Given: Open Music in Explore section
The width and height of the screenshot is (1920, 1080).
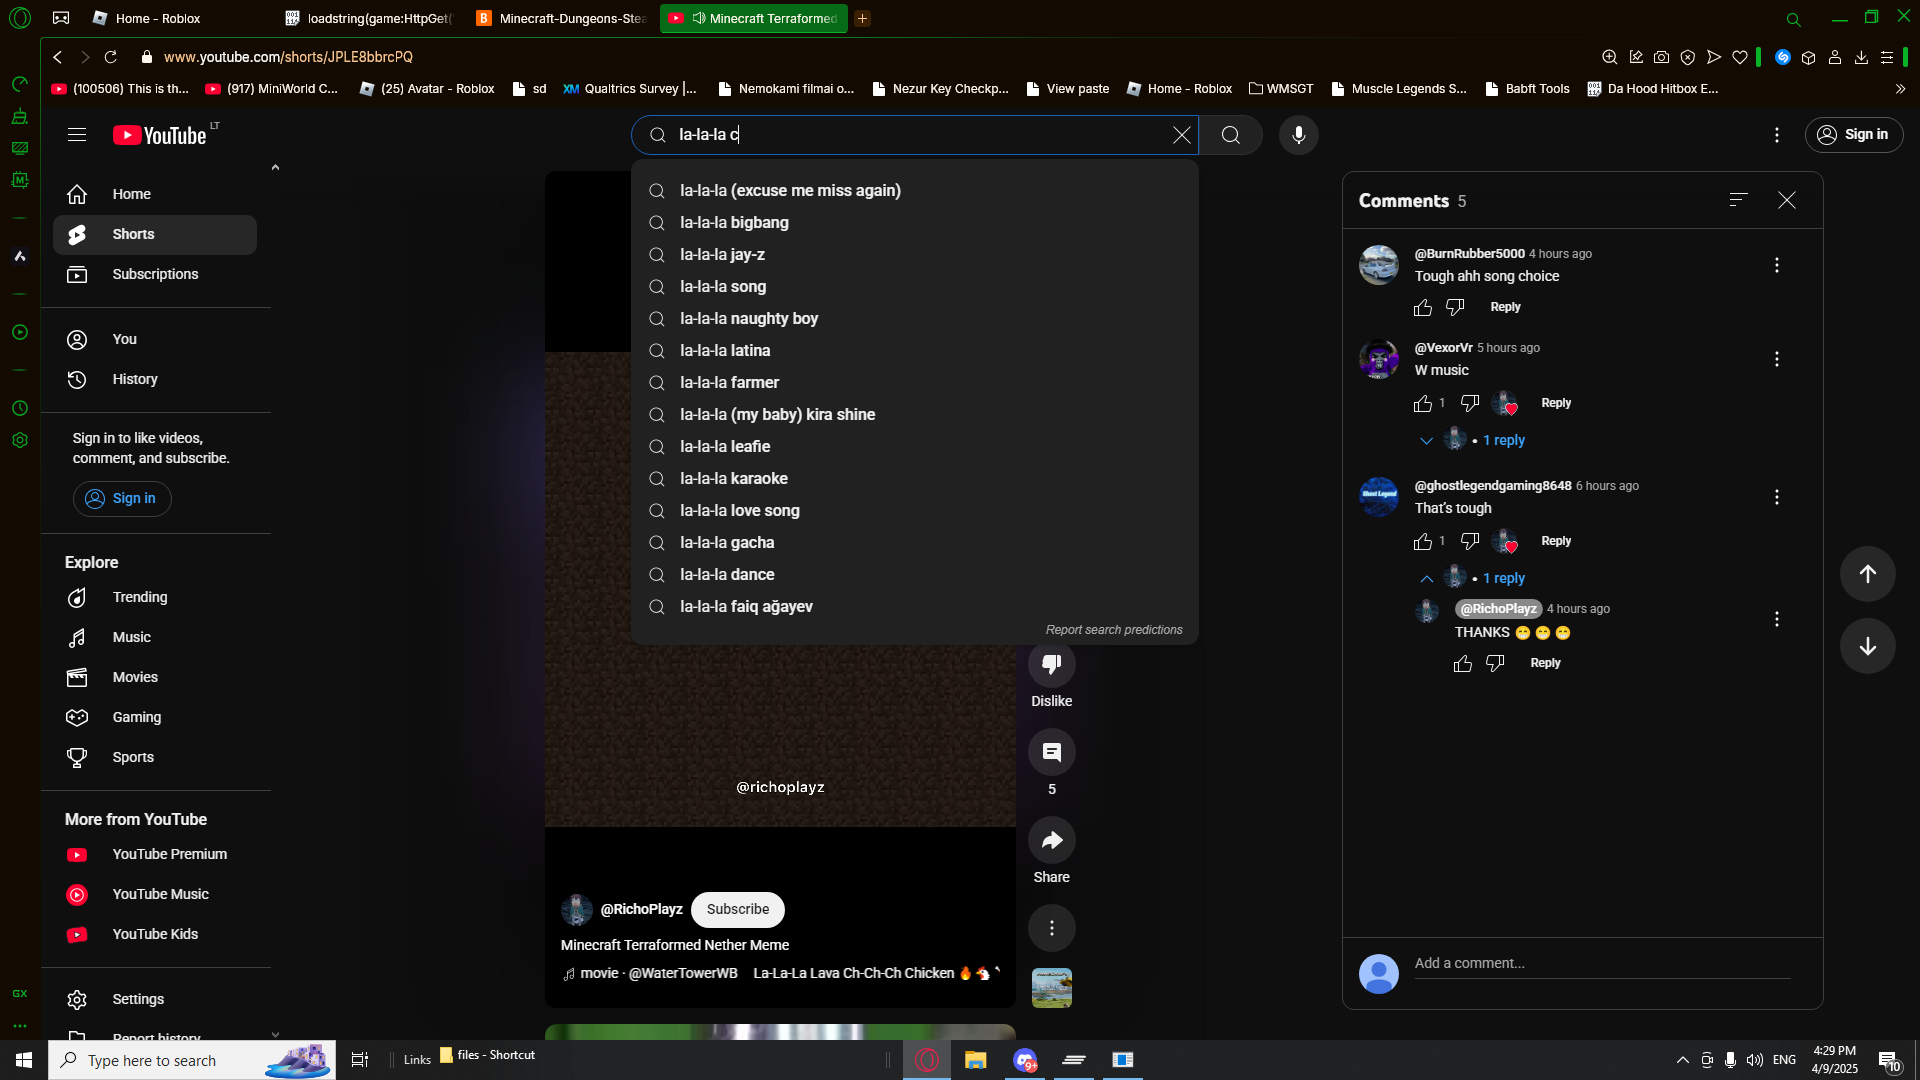Looking at the screenshot, I should pos(155,637).
